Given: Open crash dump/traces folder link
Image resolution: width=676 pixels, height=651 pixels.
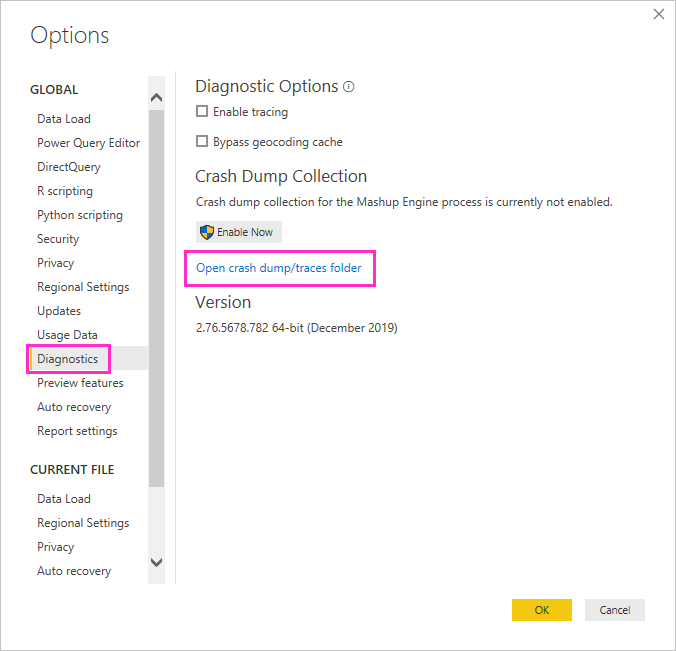Looking at the screenshot, I should (279, 268).
